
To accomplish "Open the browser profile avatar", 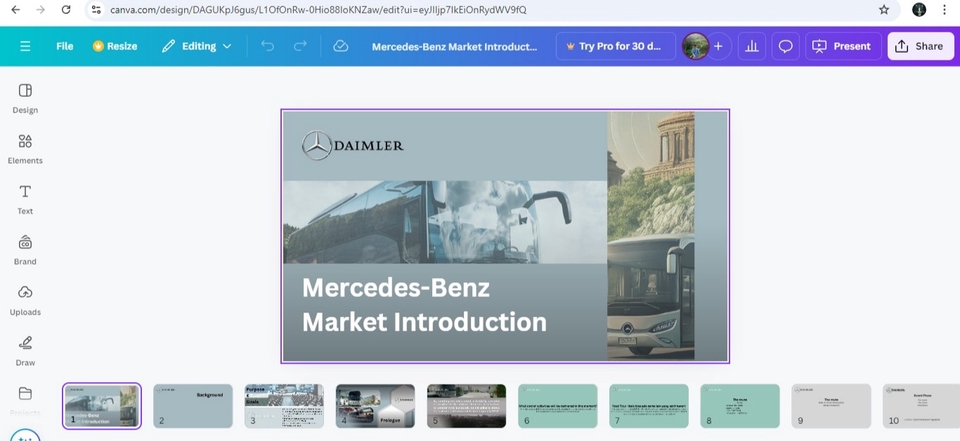I will pyautogui.click(x=919, y=10).
